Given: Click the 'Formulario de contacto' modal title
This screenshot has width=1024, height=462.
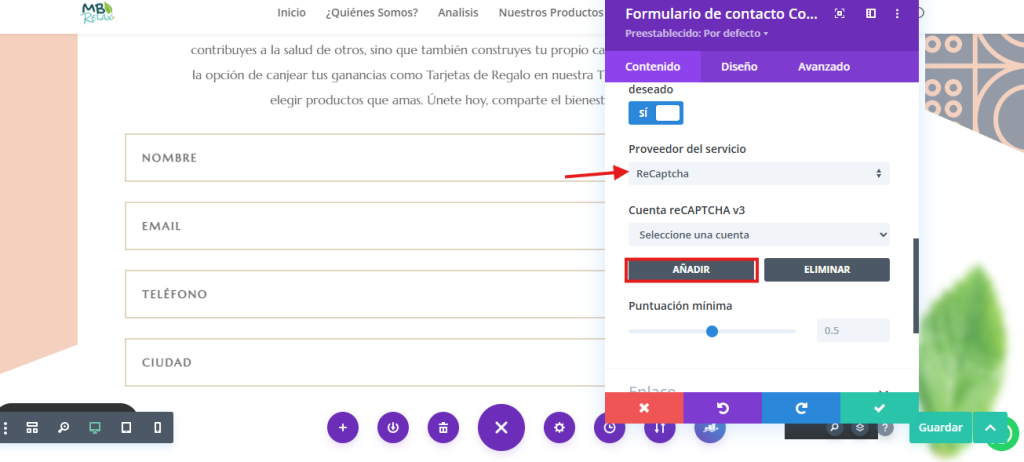Looking at the screenshot, I should [x=721, y=14].
